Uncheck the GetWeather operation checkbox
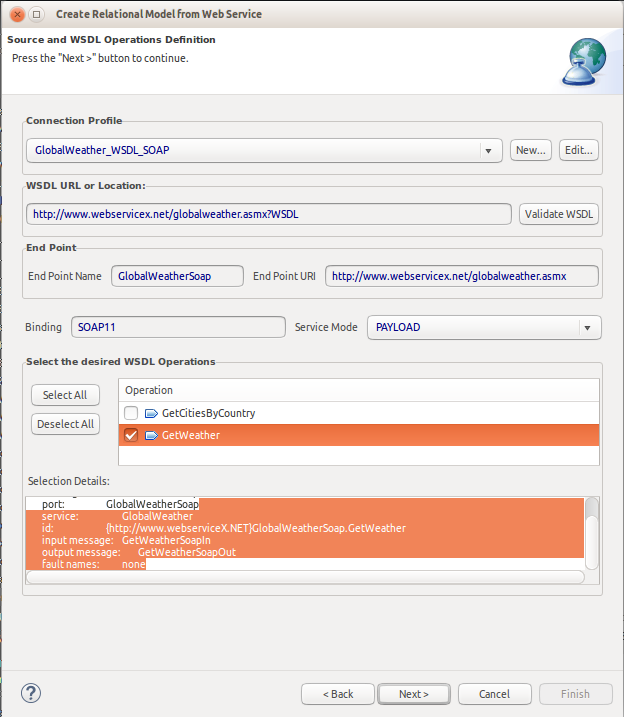The height and width of the screenshot is (717, 624). (x=131, y=435)
